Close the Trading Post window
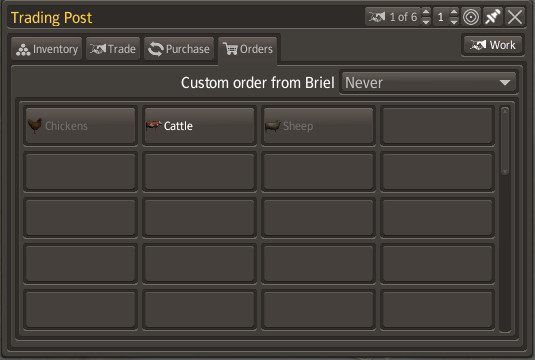This screenshot has height=360, width=535. [x=515, y=17]
